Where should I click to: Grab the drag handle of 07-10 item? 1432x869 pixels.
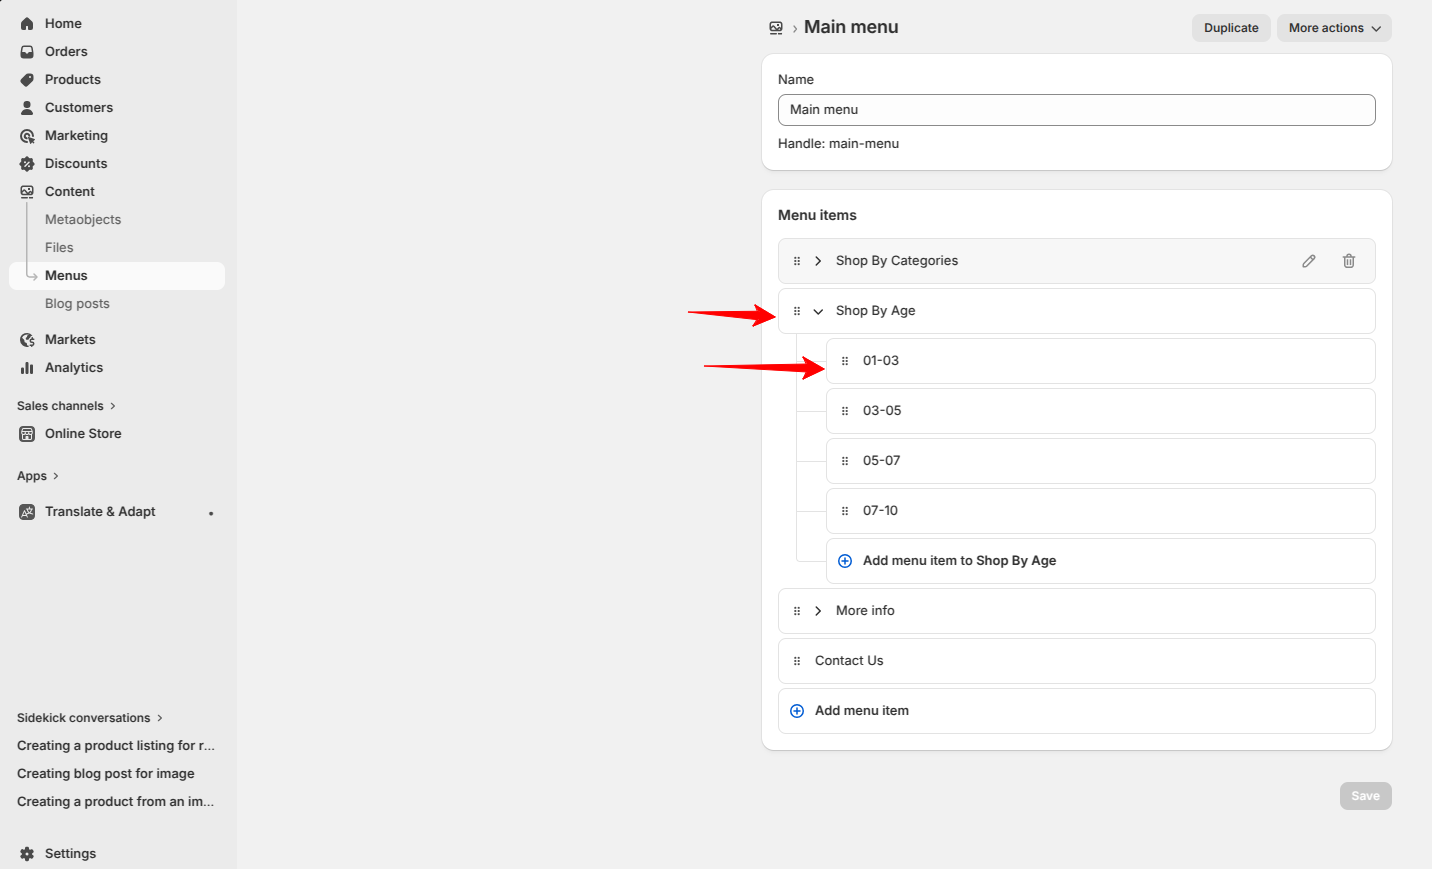click(x=845, y=511)
